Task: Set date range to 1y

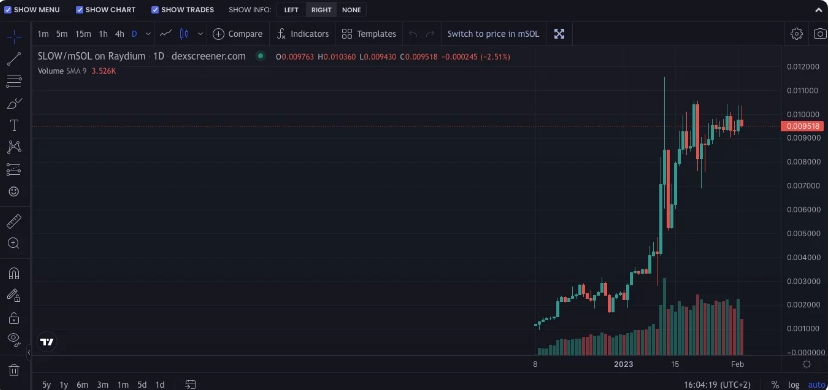Action: [x=64, y=385]
